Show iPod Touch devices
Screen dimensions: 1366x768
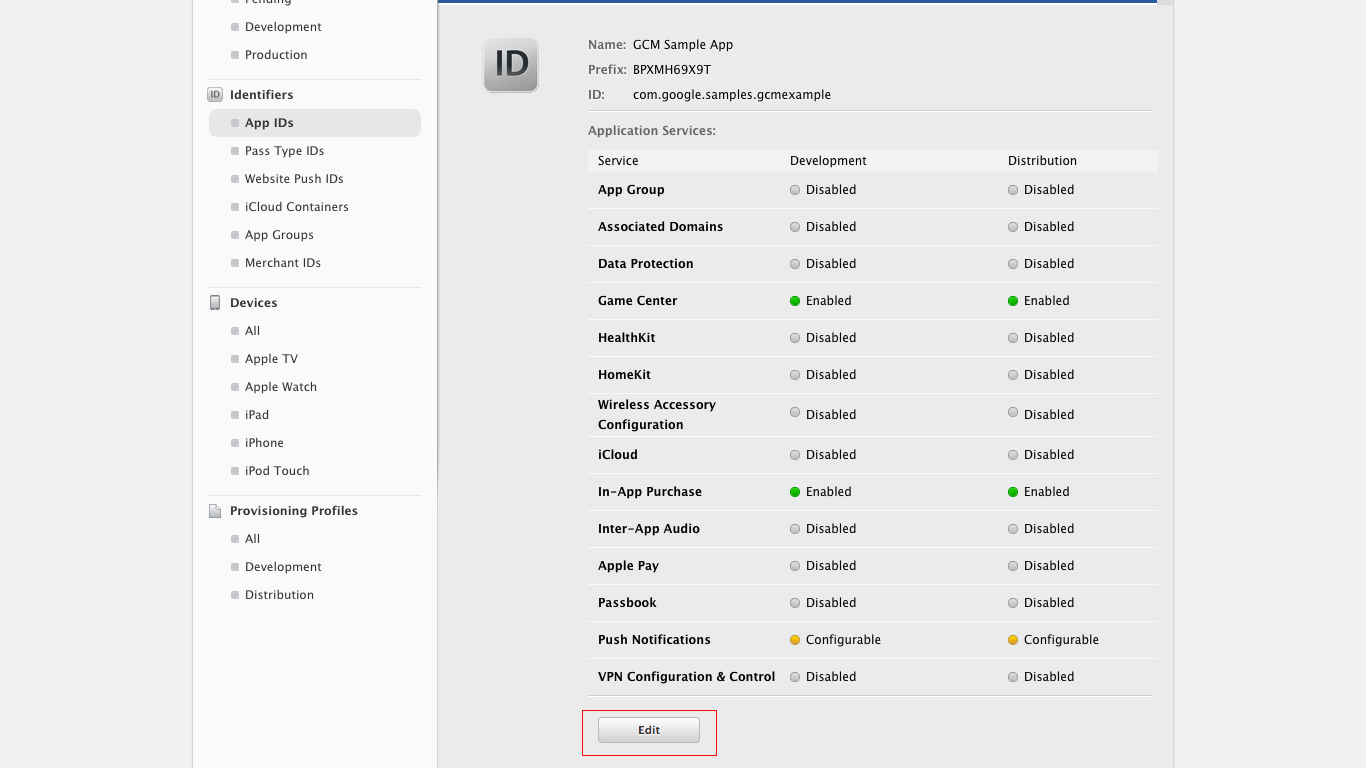click(x=277, y=471)
